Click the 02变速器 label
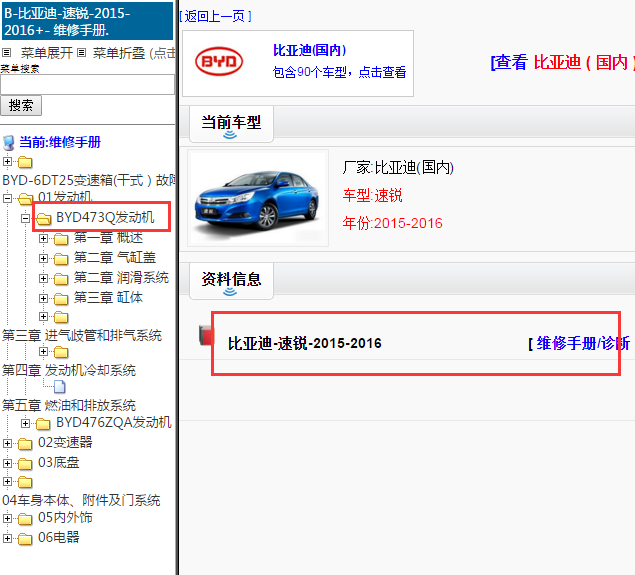This screenshot has height=575, width=635. coord(65,442)
